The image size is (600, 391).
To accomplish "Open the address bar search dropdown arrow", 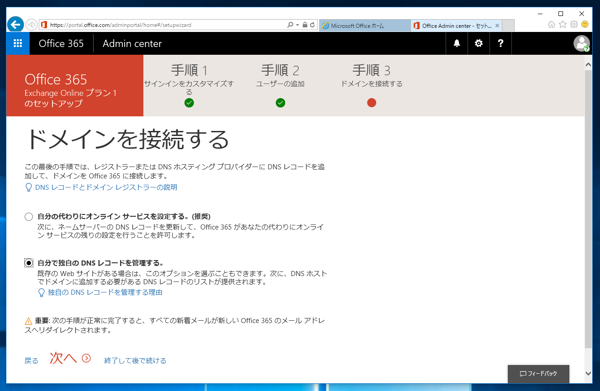I will click(x=297, y=25).
